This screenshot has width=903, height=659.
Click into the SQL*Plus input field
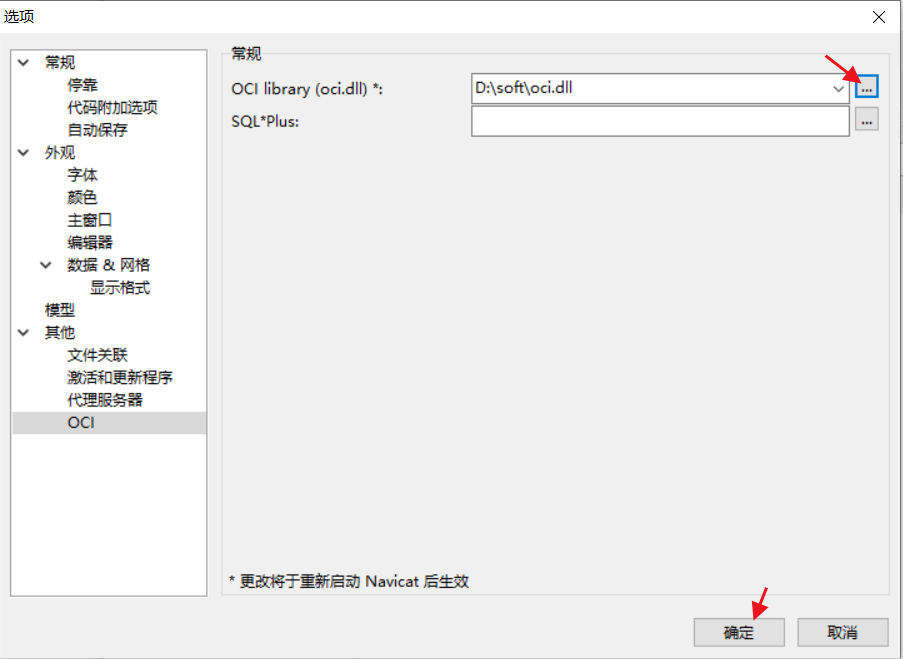tap(660, 121)
